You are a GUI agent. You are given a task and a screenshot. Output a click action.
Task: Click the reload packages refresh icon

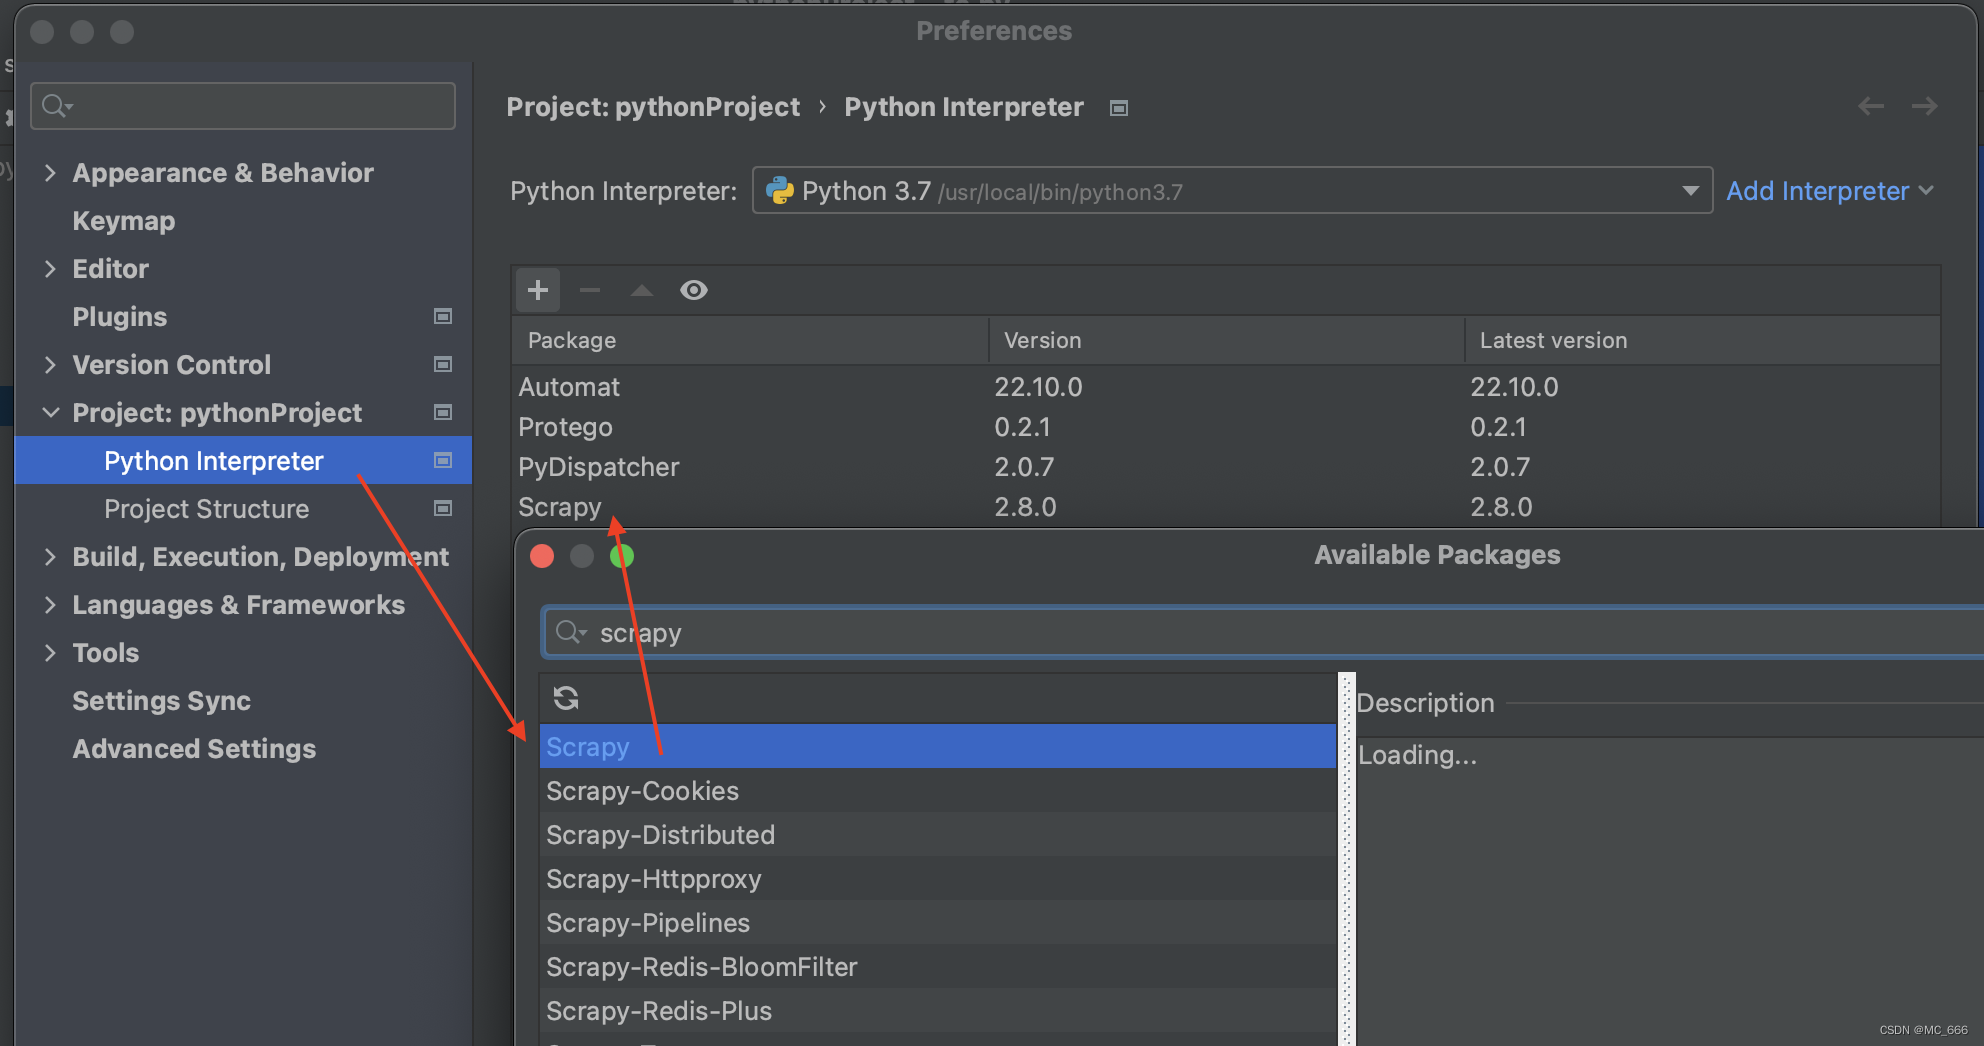point(566,698)
